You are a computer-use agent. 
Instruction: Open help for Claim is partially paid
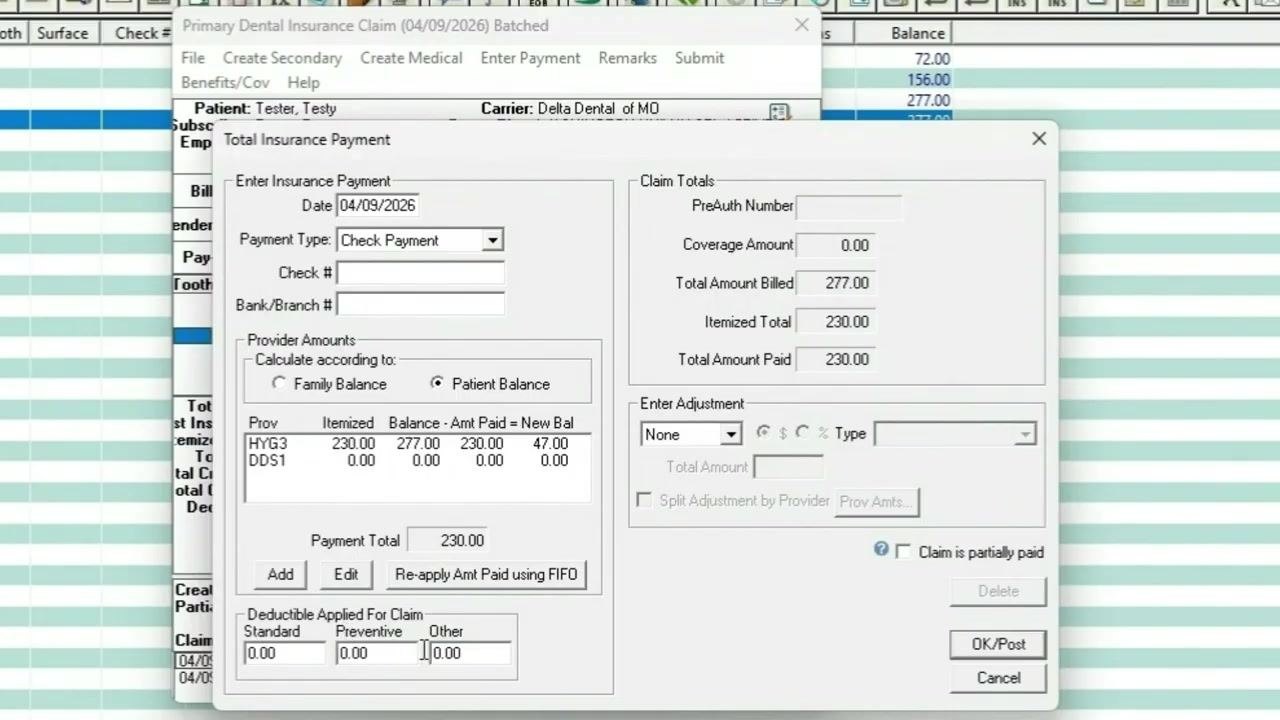(x=881, y=549)
